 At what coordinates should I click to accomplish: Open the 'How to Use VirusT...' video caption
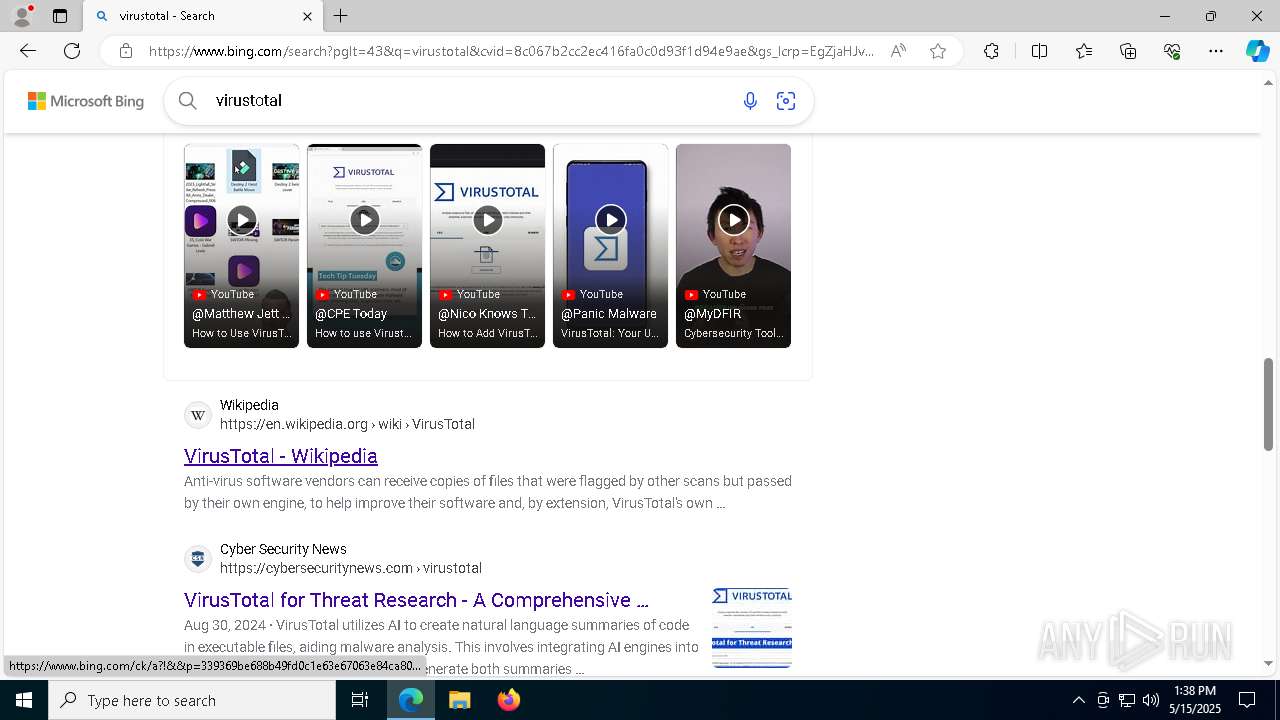[242, 333]
